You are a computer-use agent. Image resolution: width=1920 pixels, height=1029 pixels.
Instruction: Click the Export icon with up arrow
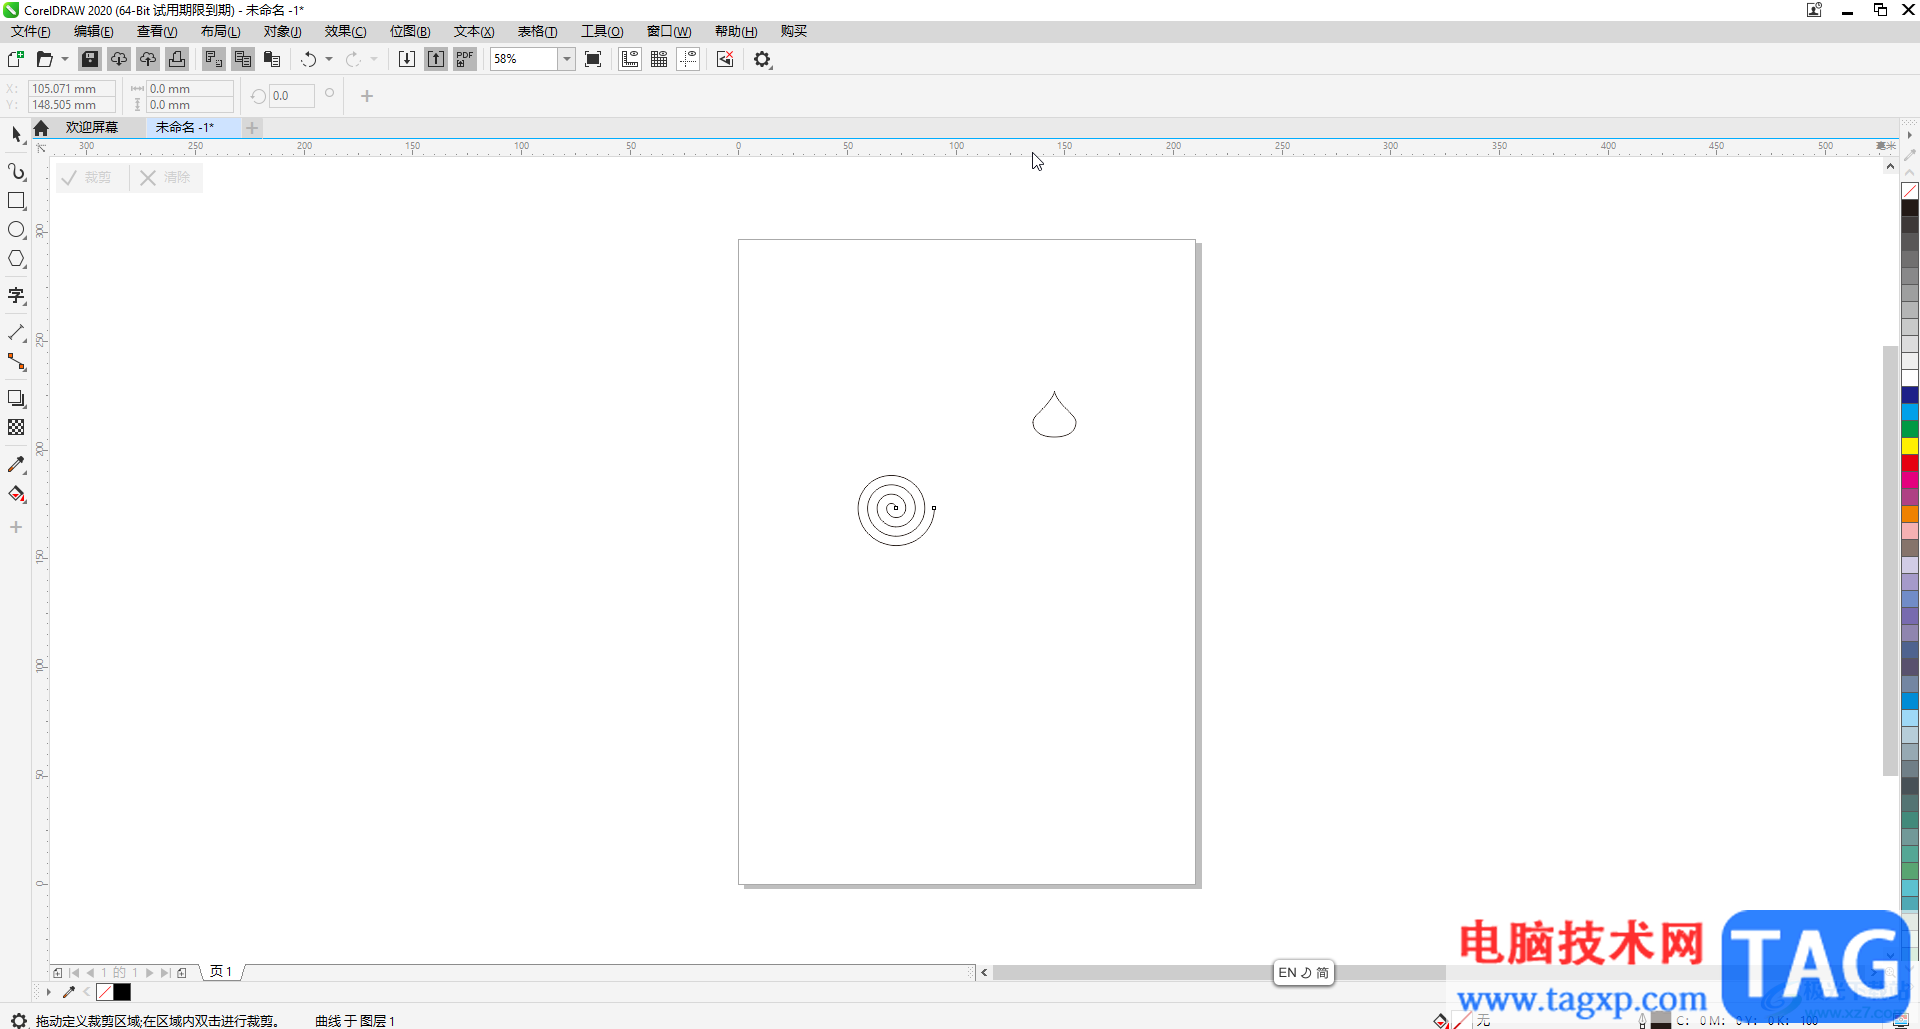click(x=436, y=59)
